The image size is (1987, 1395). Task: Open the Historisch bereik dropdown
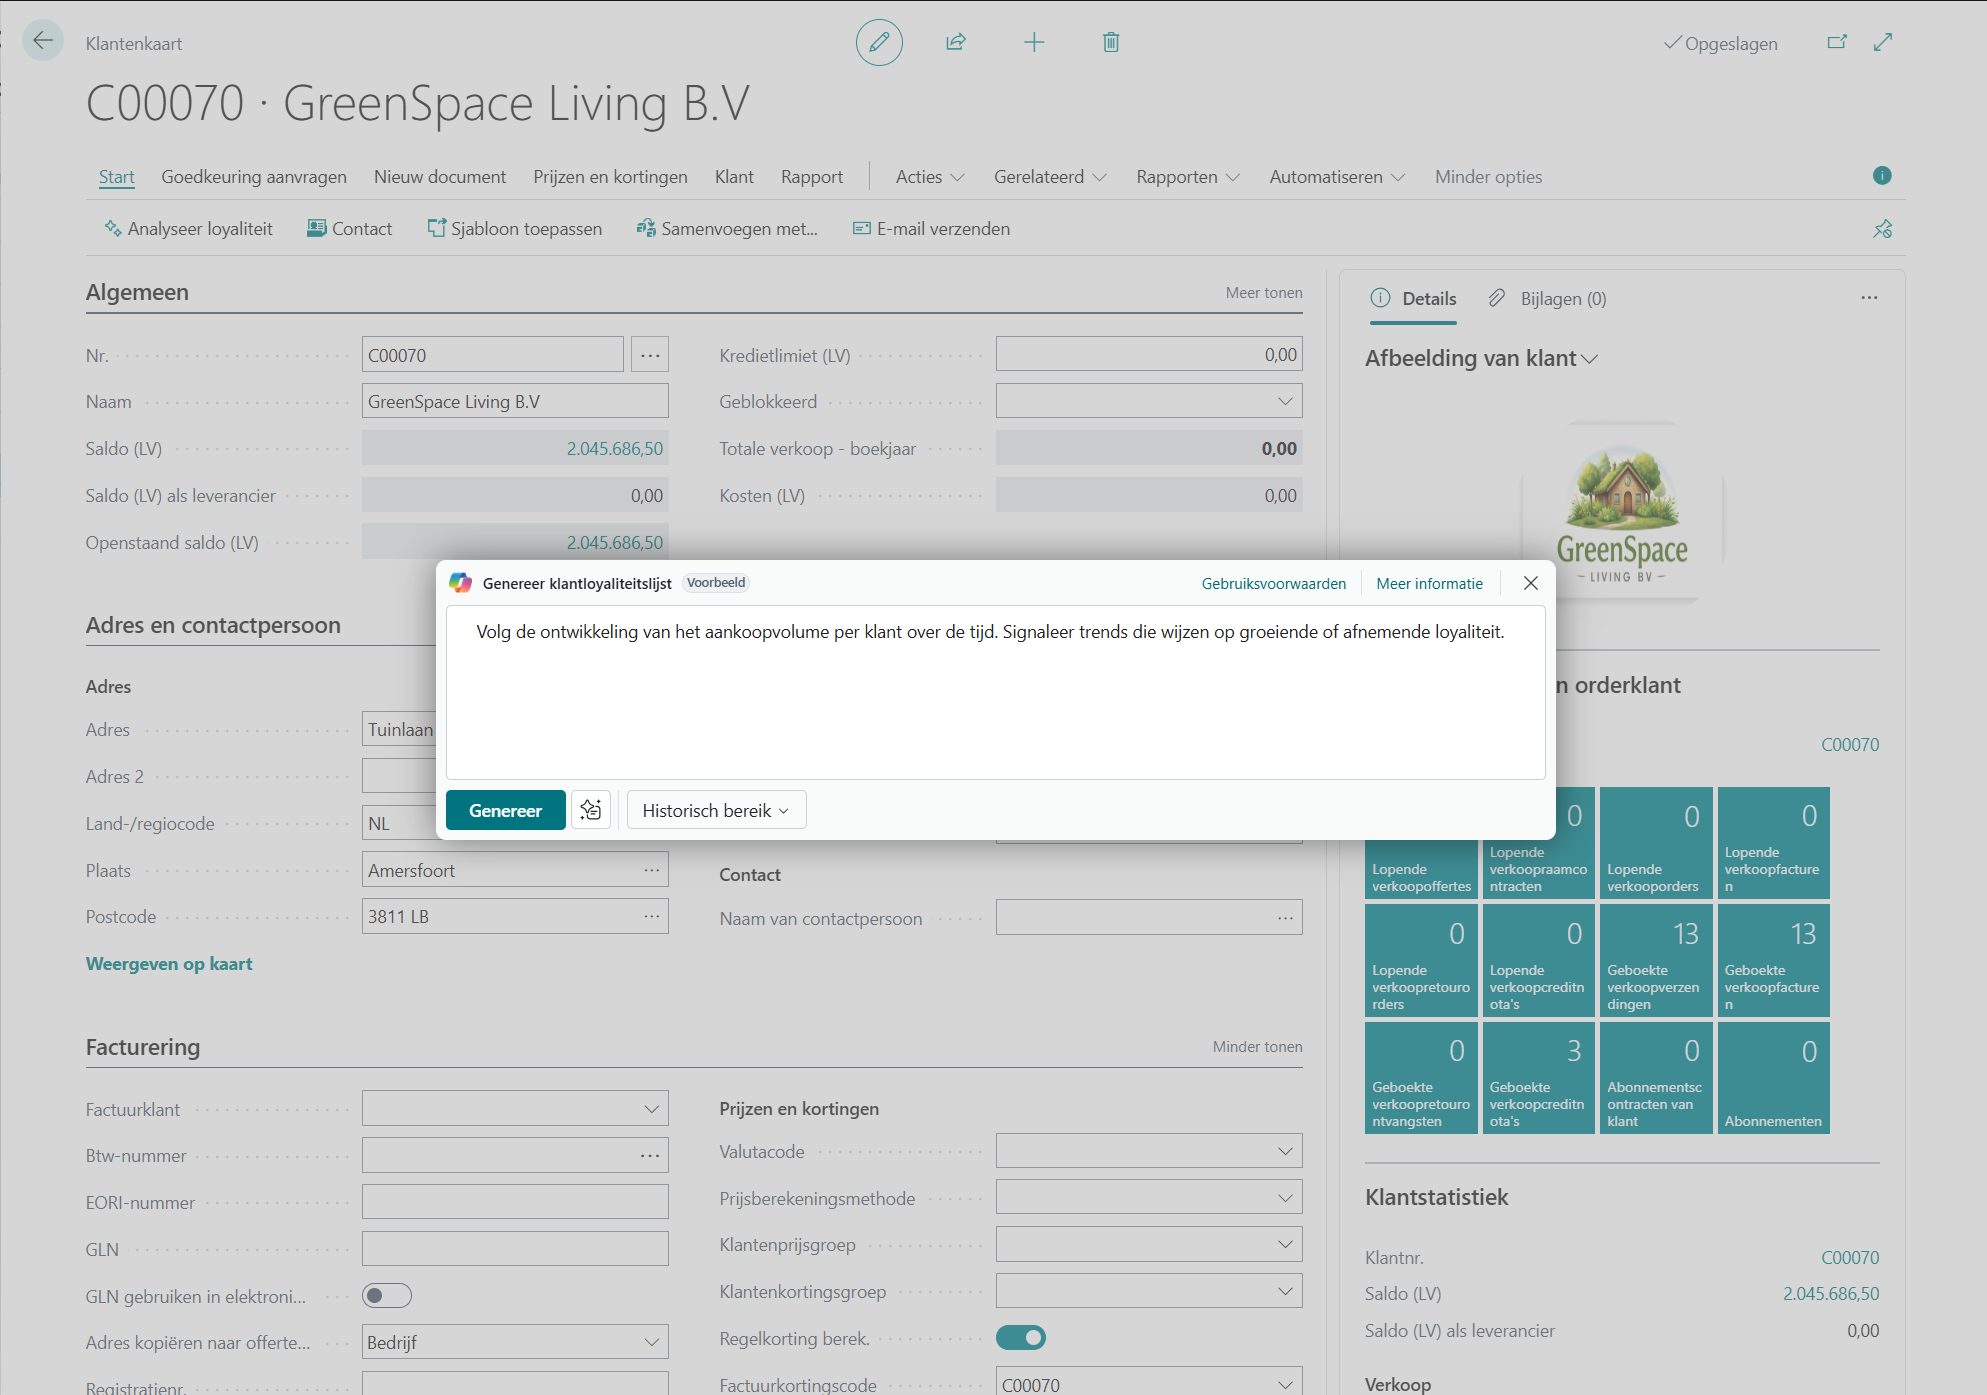[x=716, y=810]
